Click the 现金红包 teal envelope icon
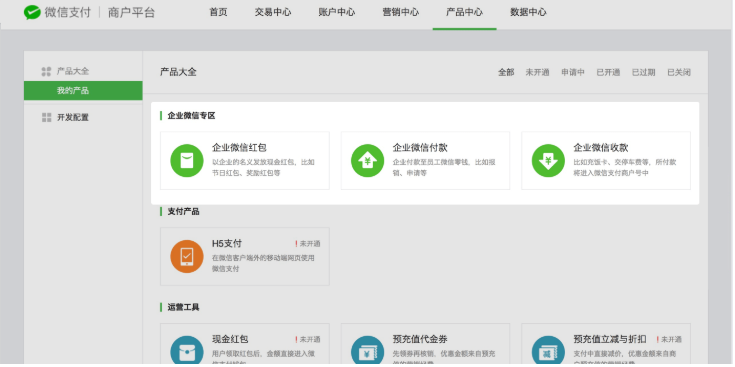The image size is (735, 367). point(187,351)
